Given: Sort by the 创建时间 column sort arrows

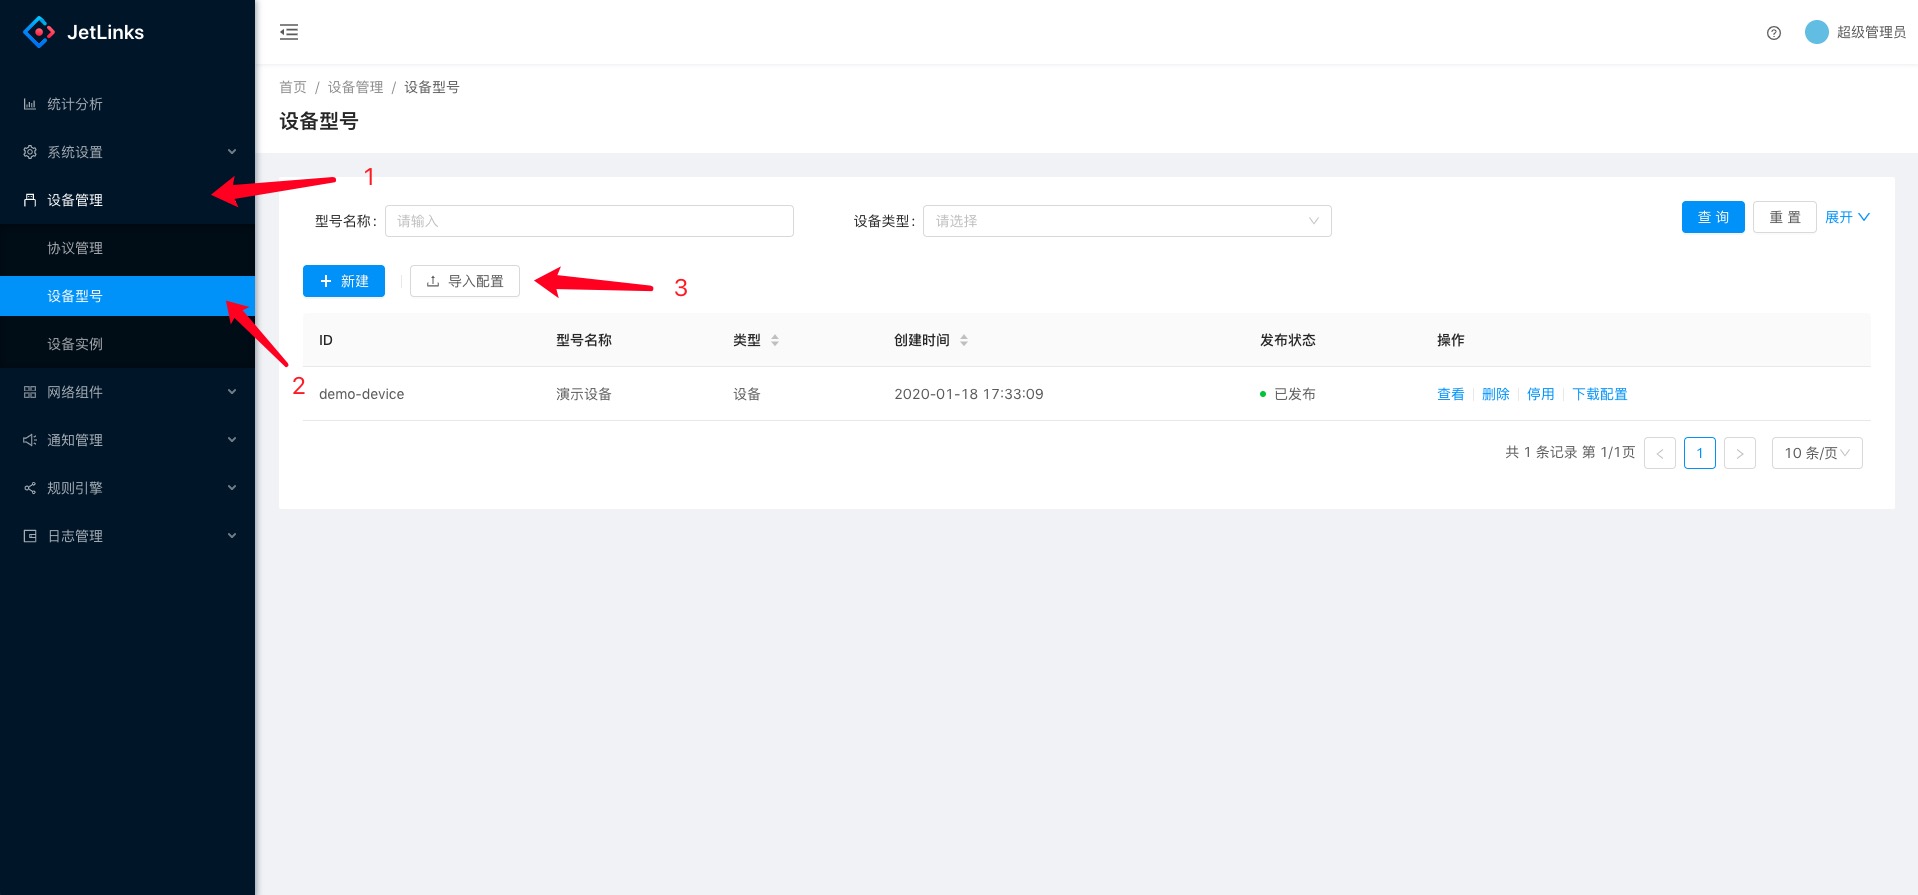Looking at the screenshot, I should pos(964,341).
